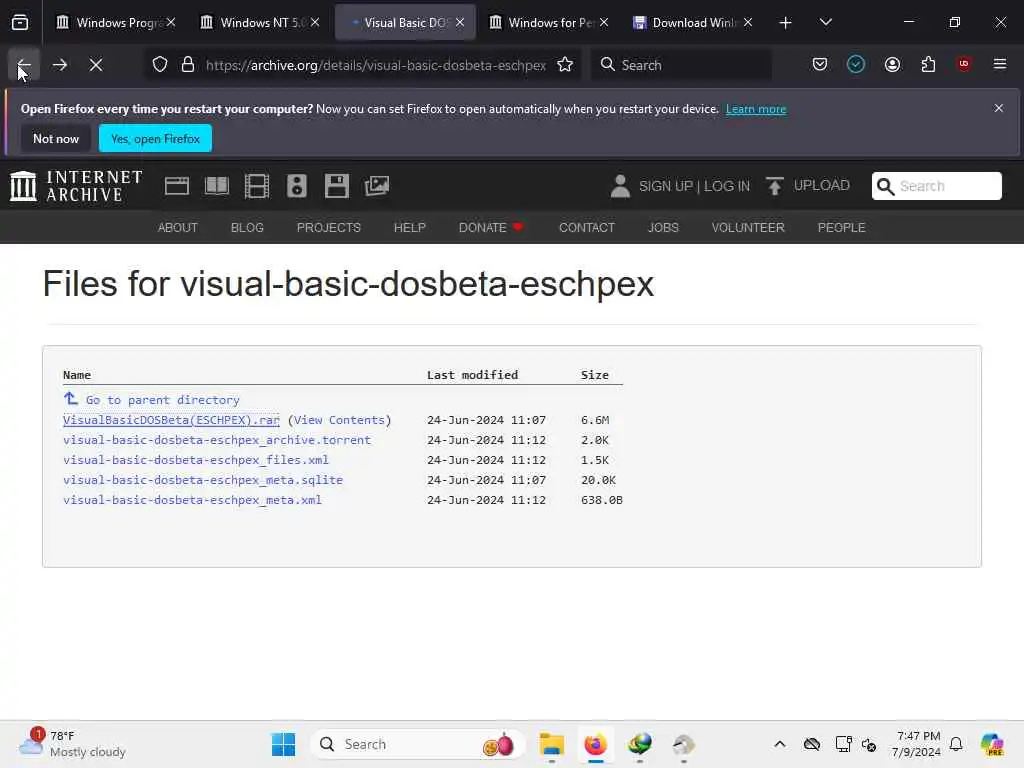This screenshot has height=768, width=1024.
Task: Focus the Firefox toolbar Search box
Action: click(681, 65)
